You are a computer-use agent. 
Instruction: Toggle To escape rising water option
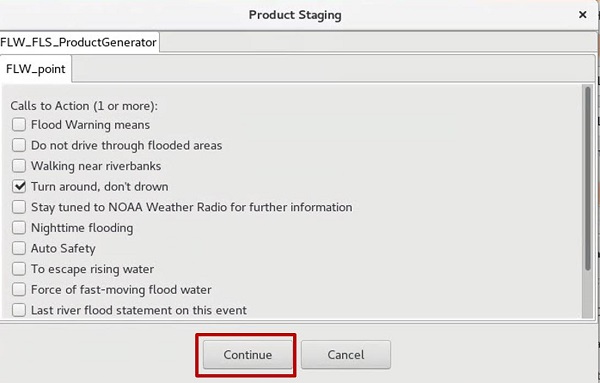19,269
